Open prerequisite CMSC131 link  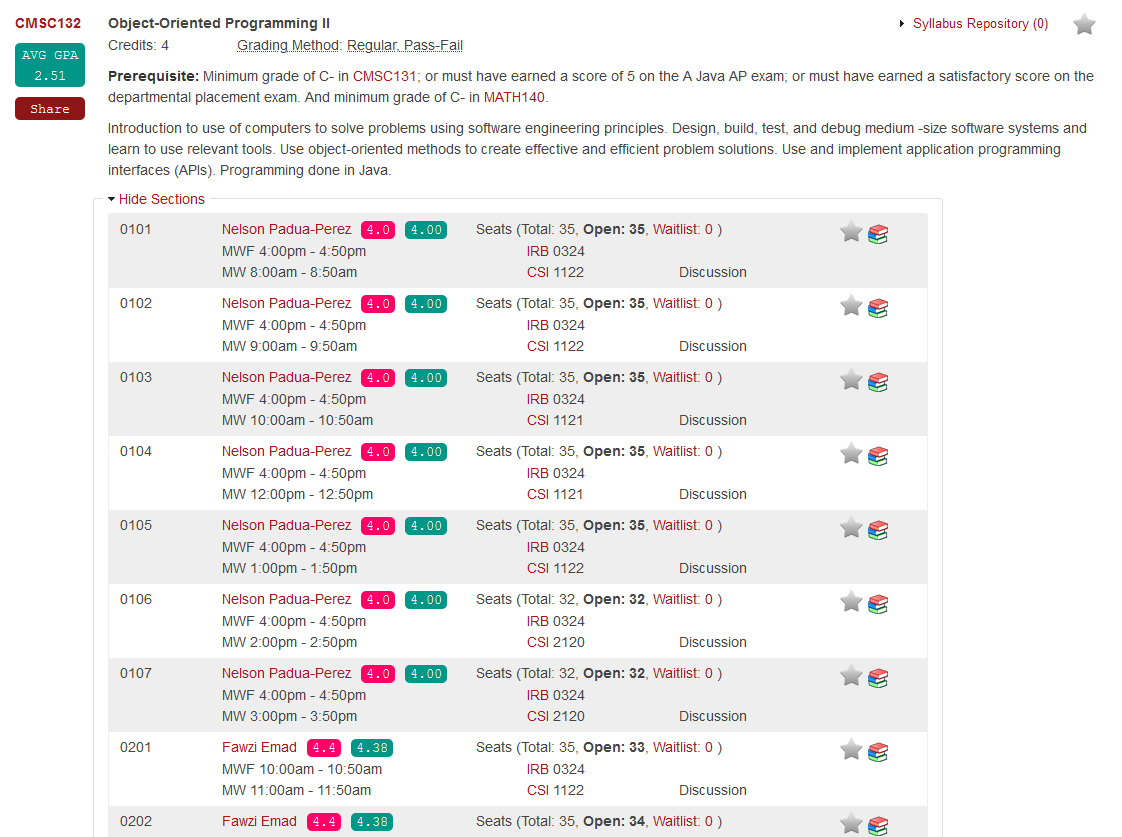(x=384, y=76)
